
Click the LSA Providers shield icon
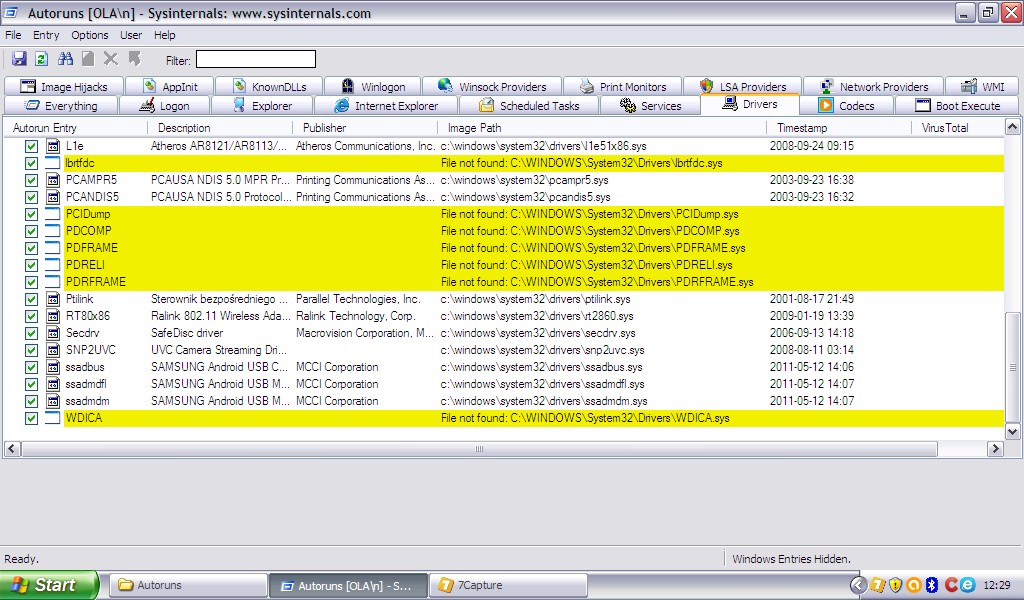coord(706,86)
